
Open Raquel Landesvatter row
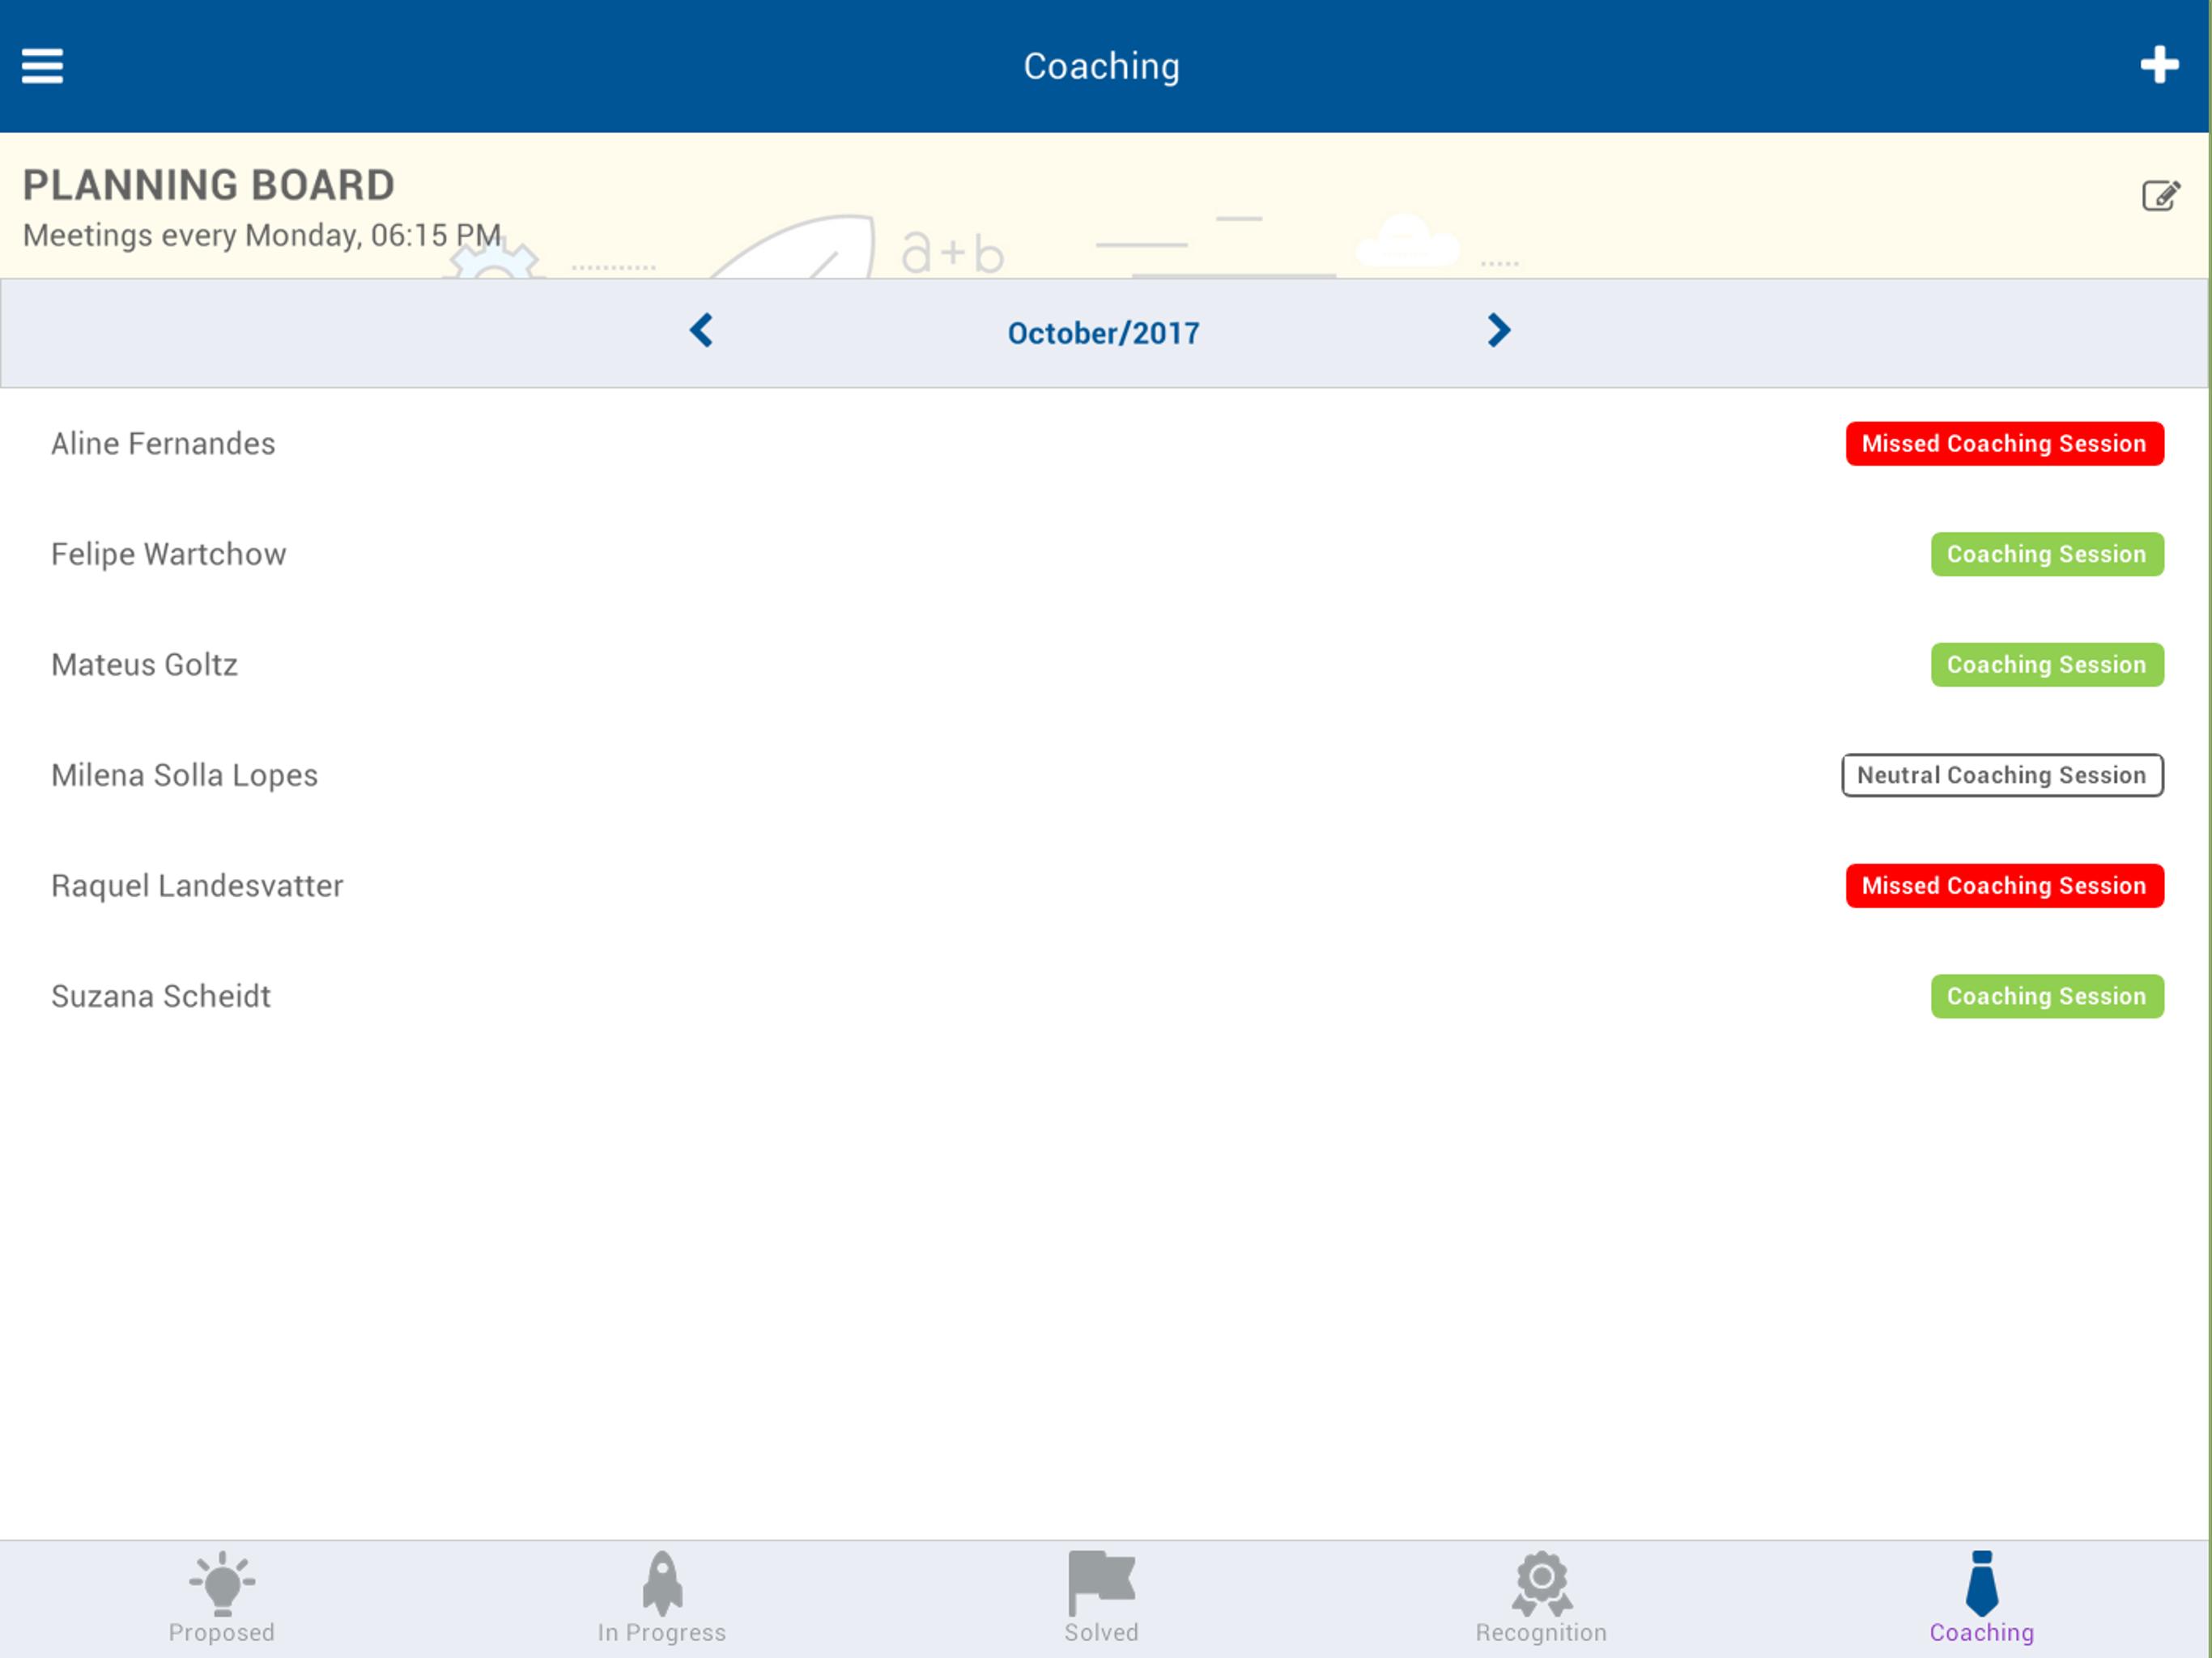[1104, 886]
